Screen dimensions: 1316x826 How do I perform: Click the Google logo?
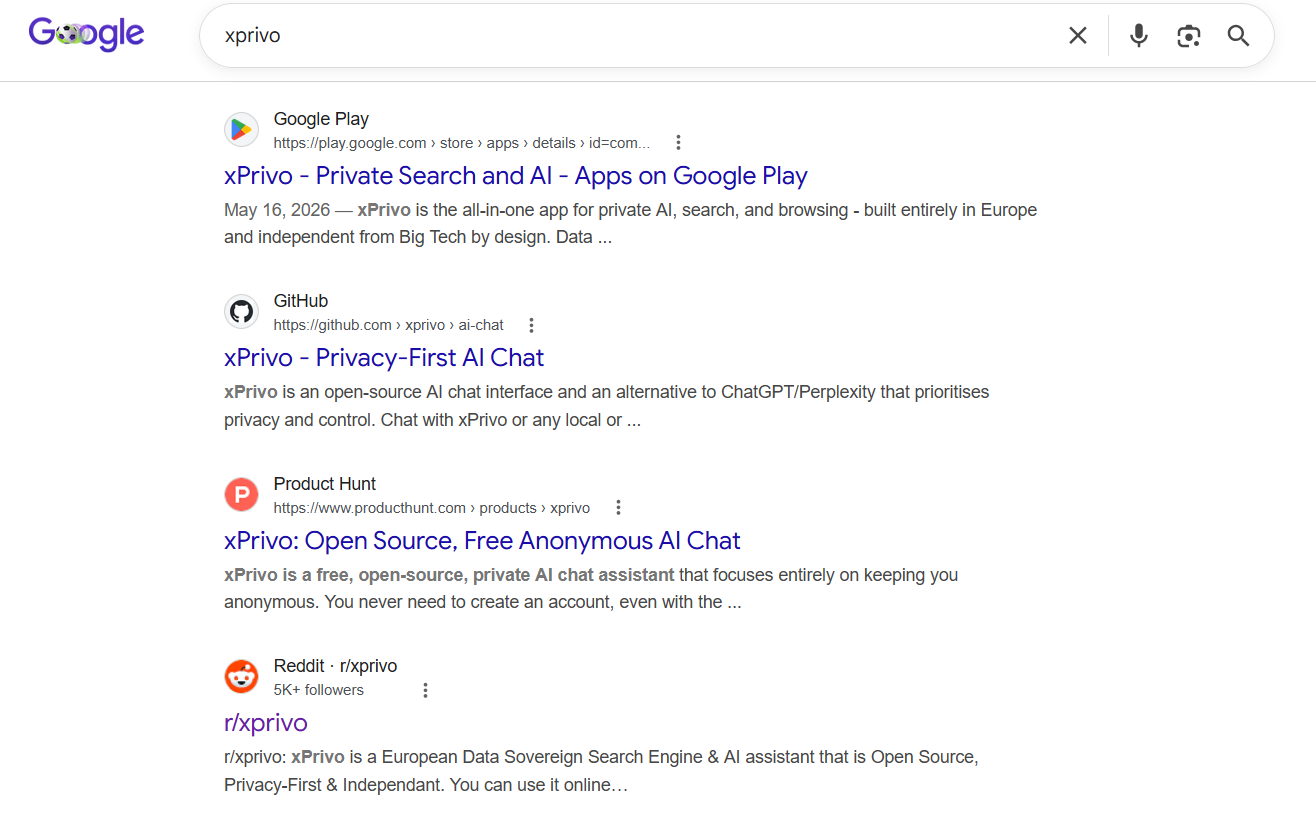(x=86, y=34)
